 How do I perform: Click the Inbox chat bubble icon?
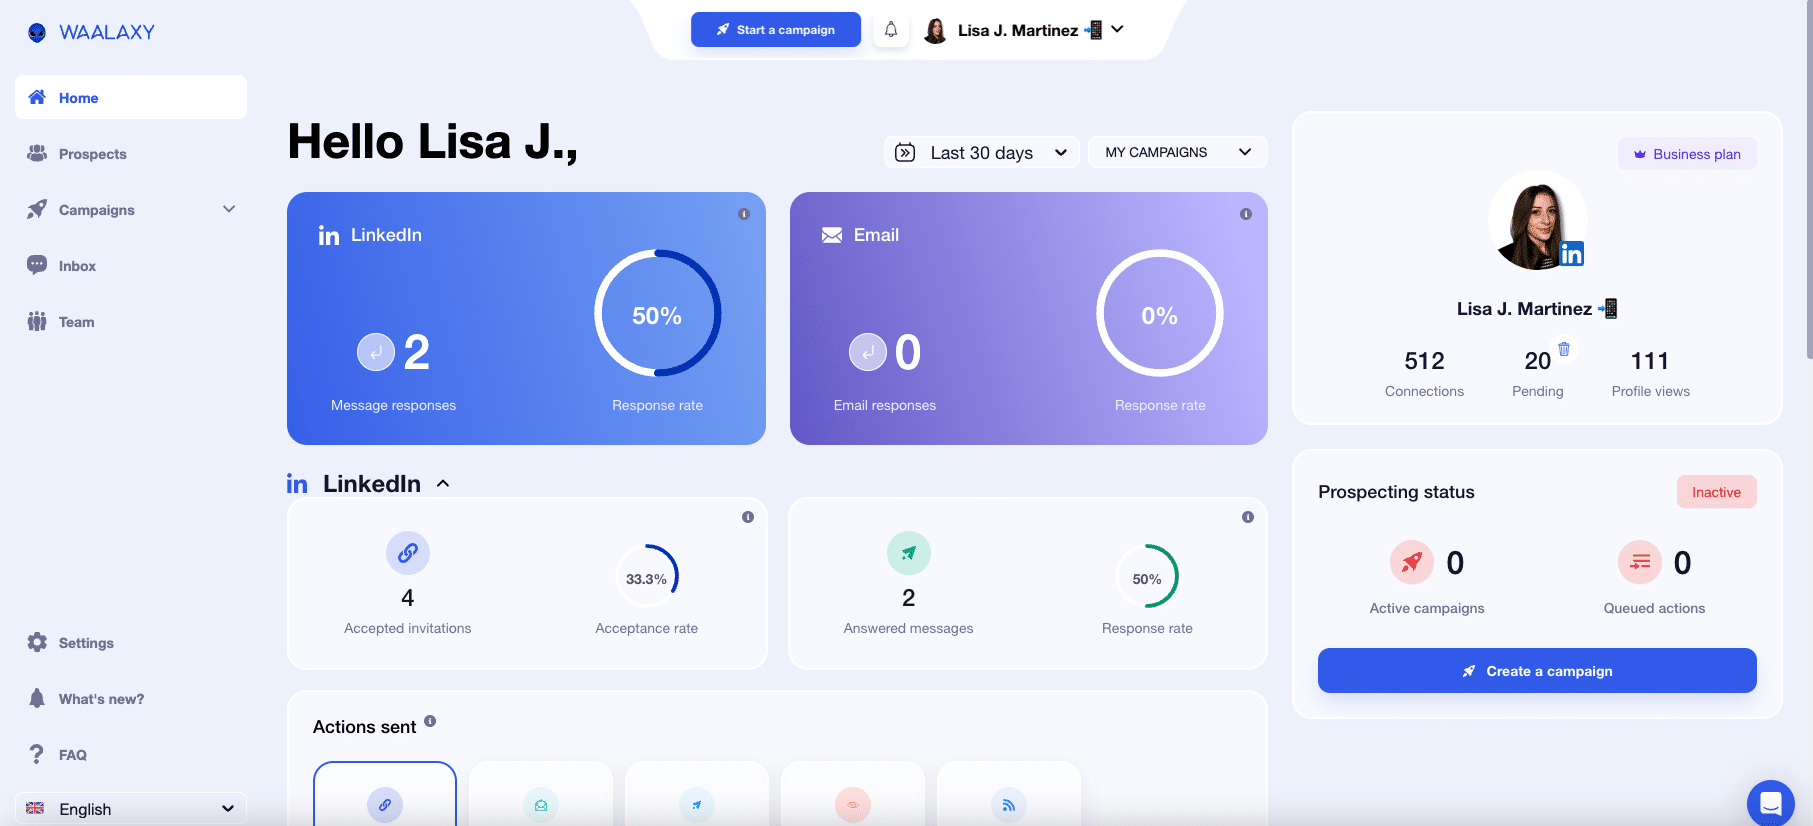point(37,265)
